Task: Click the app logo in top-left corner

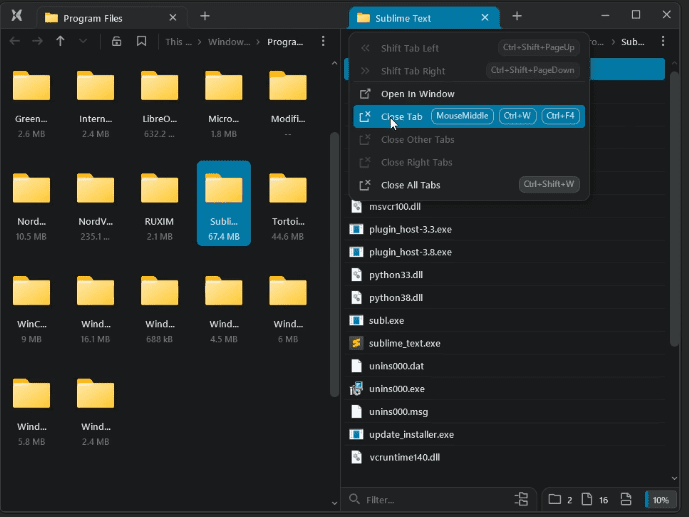Action: coord(17,16)
